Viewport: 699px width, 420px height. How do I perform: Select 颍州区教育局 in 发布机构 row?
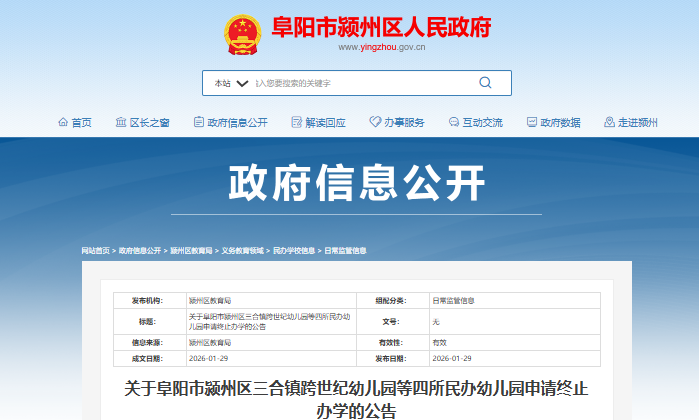coord(210,301)
